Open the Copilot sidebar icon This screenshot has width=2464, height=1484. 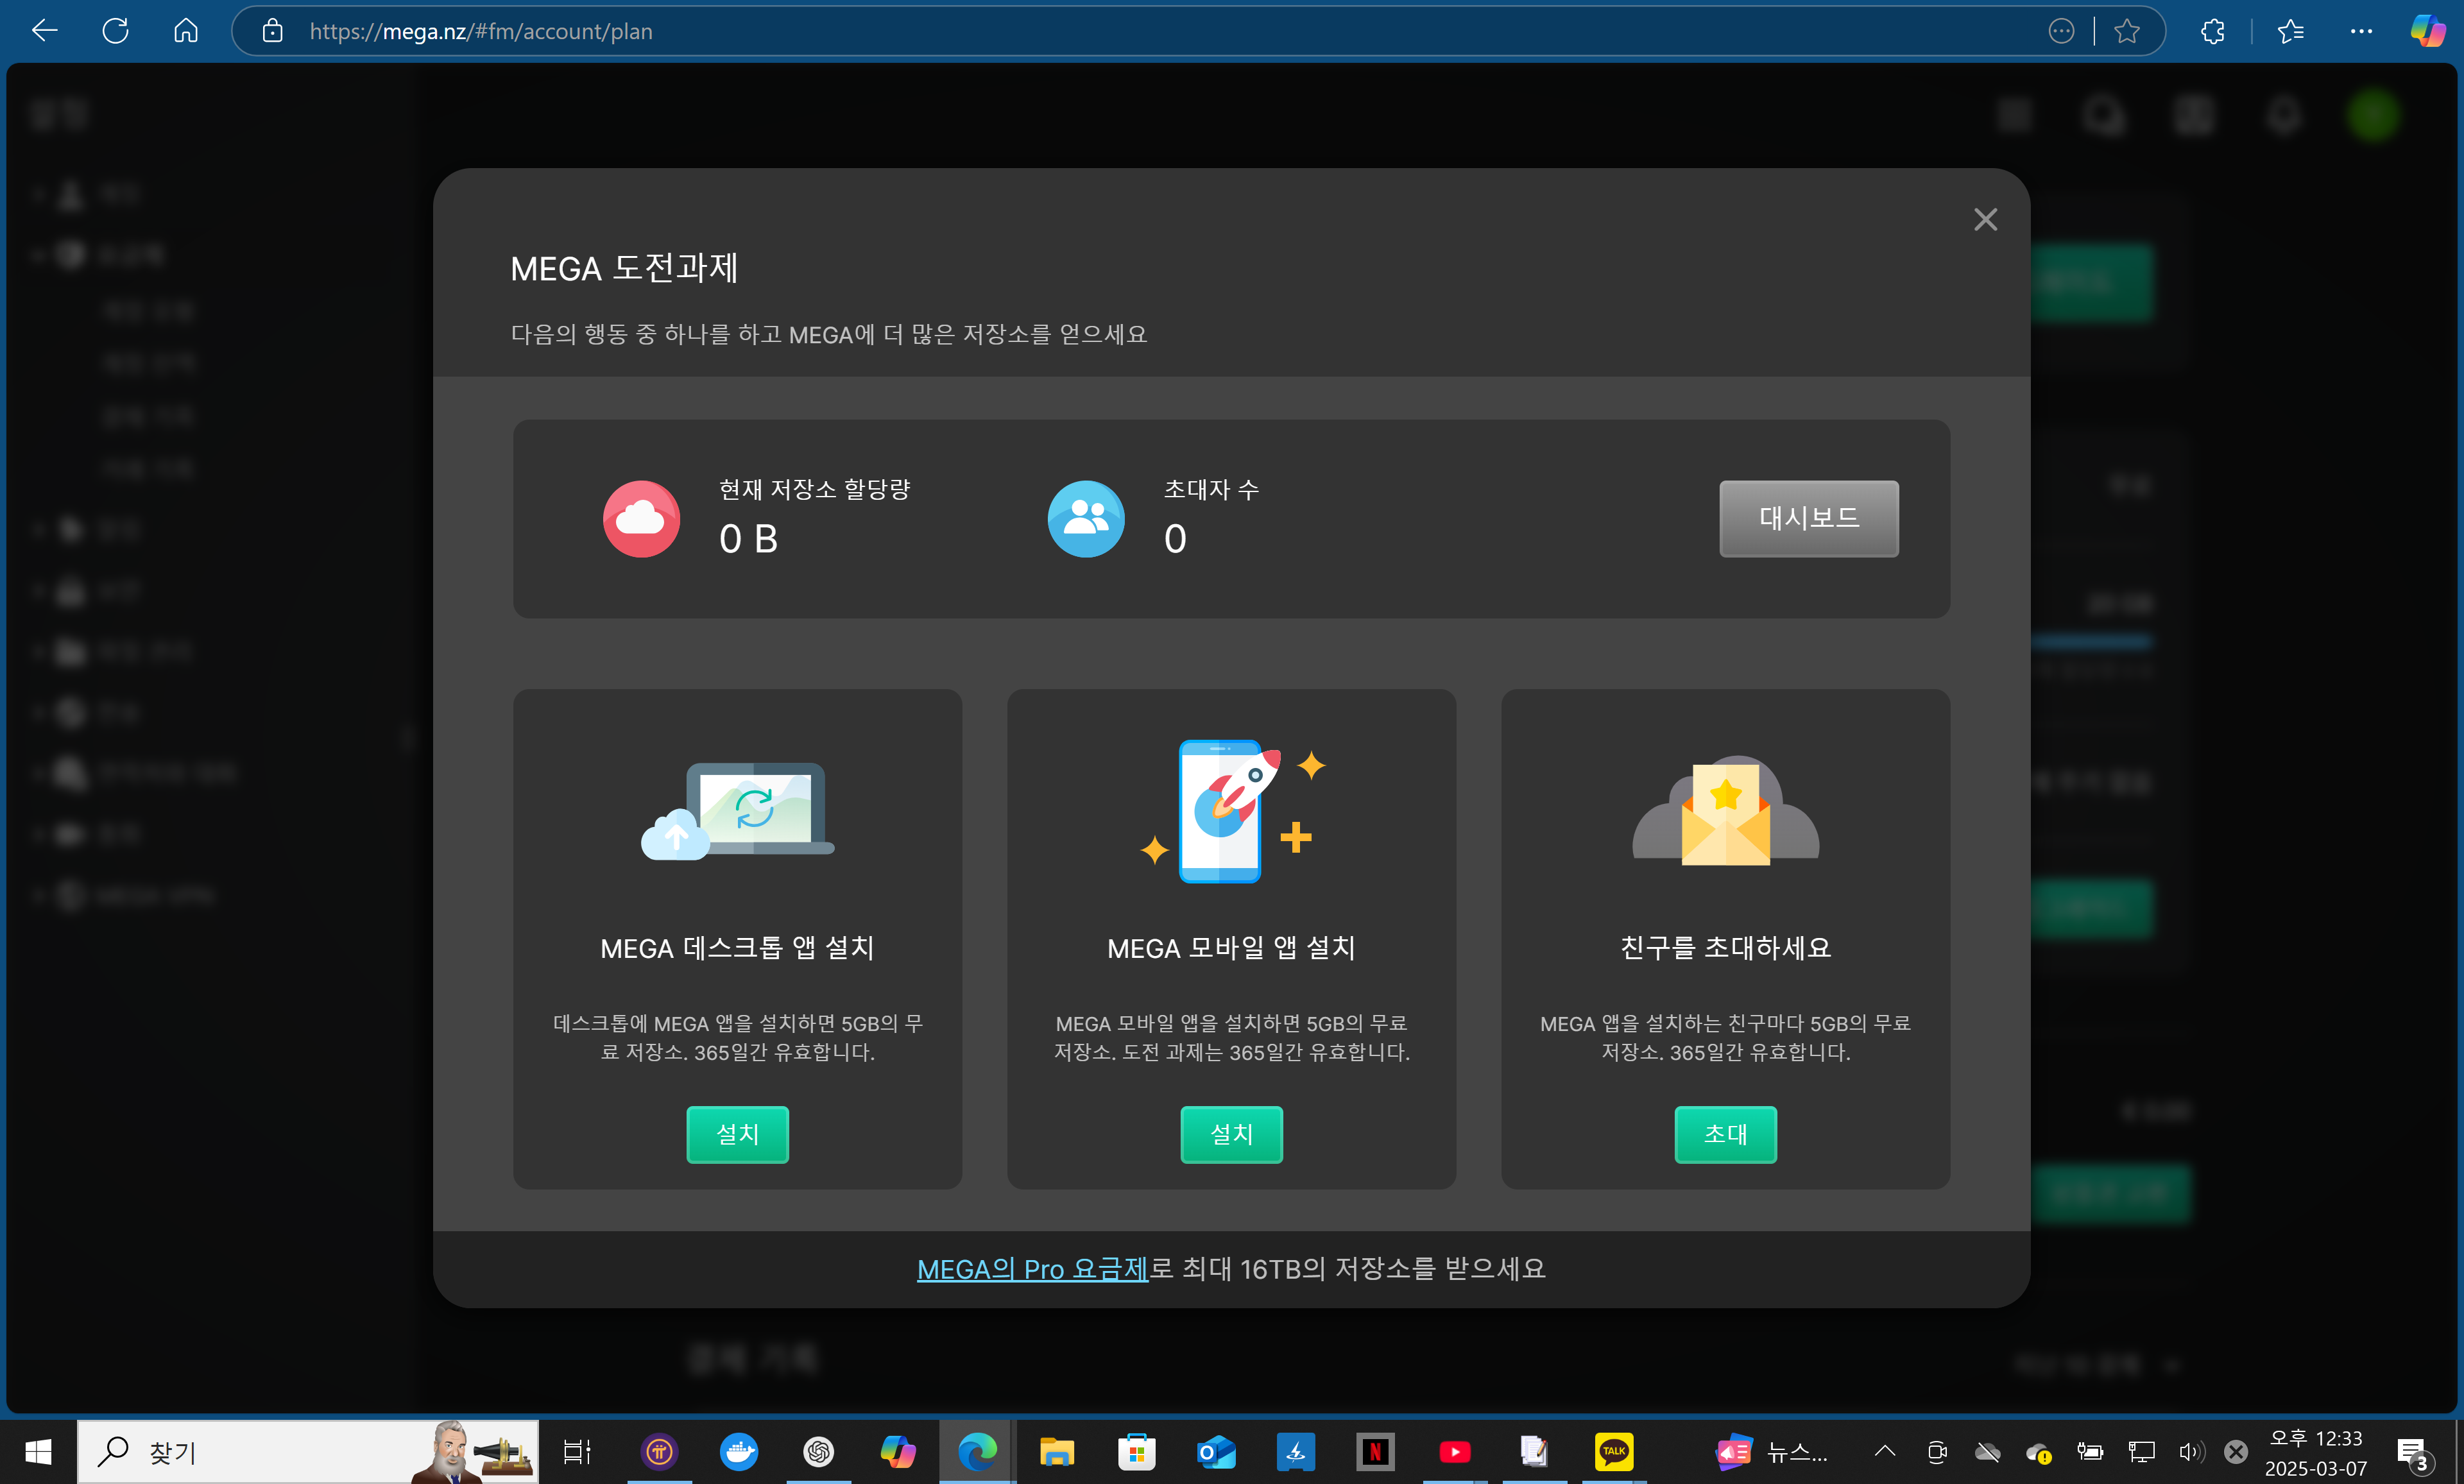coord(2428,31)
